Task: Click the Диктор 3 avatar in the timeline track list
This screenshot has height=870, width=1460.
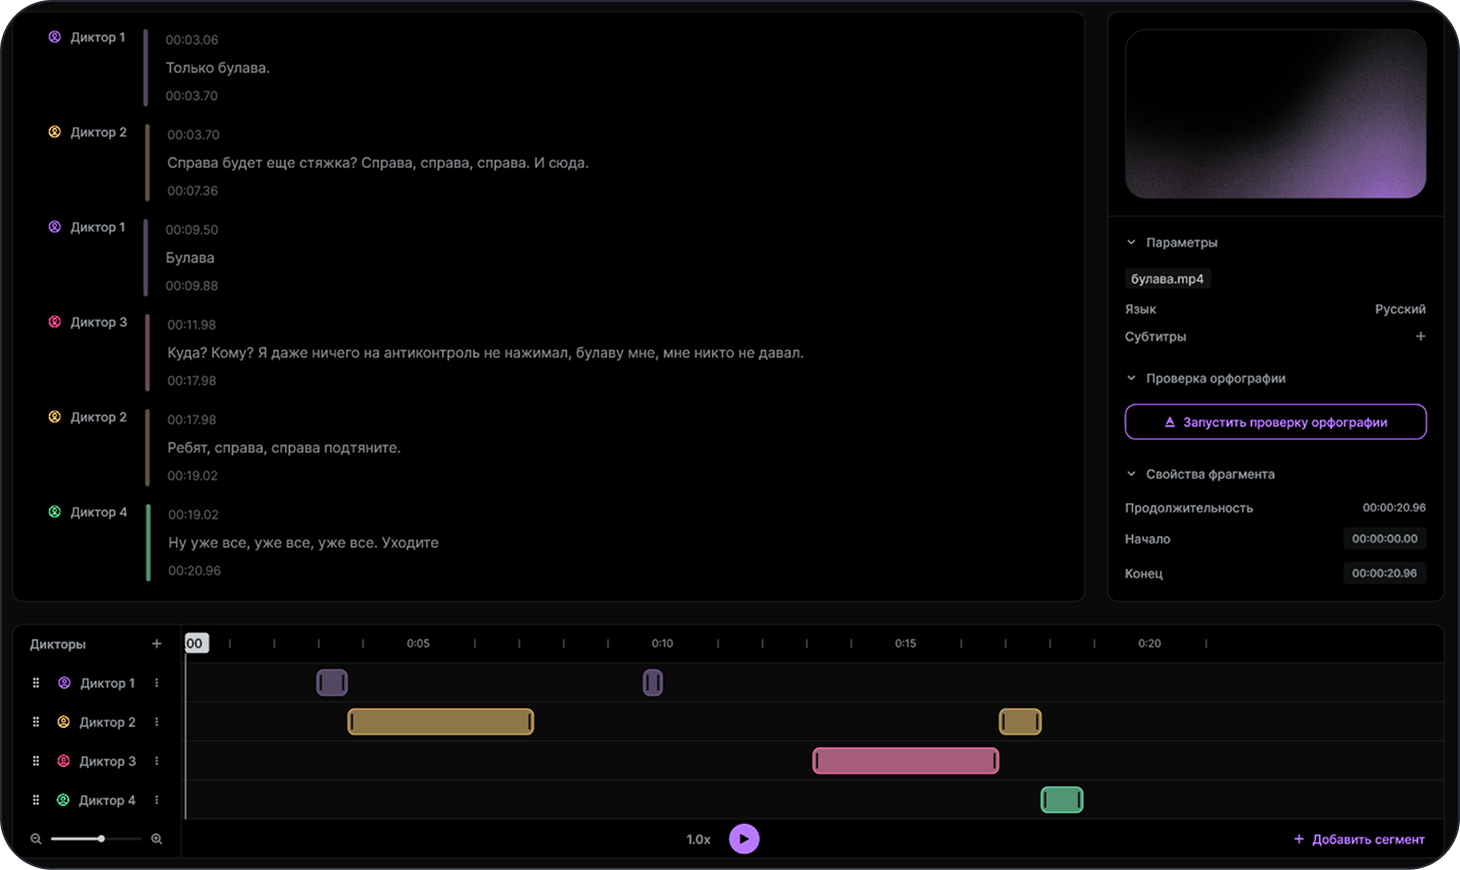Action: pos(63,761)
